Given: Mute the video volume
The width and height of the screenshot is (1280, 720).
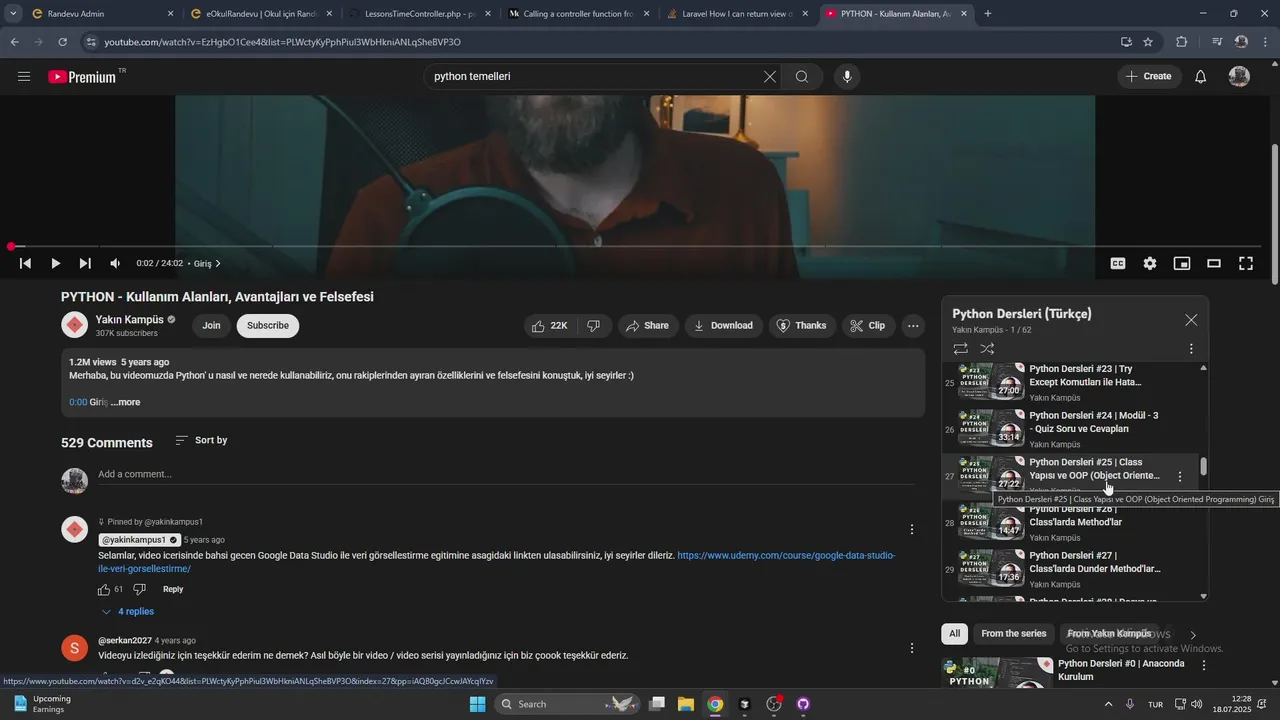Looking at the screenshot, I should pyautogui.click(x=115, y=263).
